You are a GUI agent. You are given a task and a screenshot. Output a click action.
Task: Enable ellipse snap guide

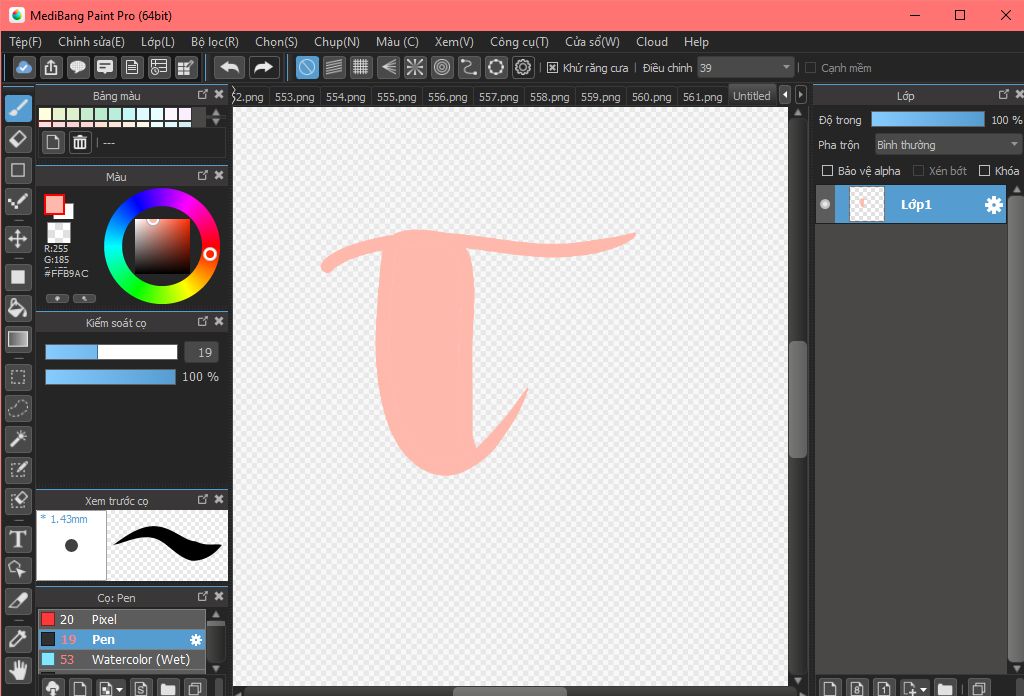pyautogui.click(x=496, y=67)
